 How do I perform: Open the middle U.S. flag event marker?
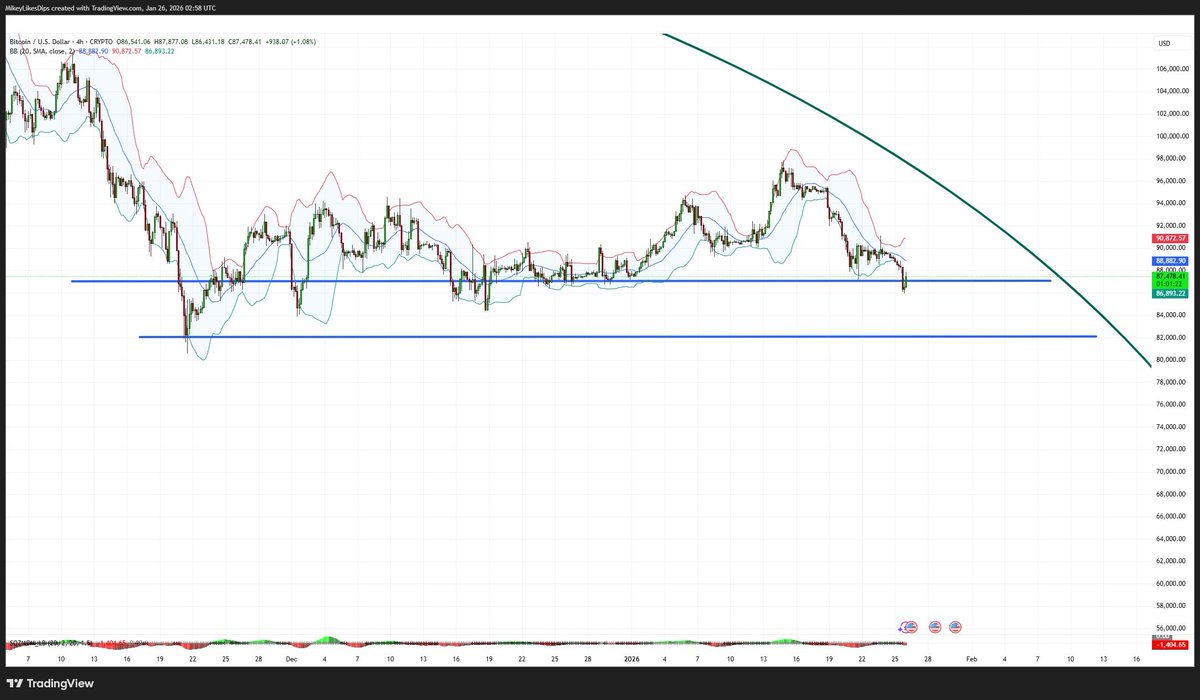pyautogui.click(x=935, y=627)
